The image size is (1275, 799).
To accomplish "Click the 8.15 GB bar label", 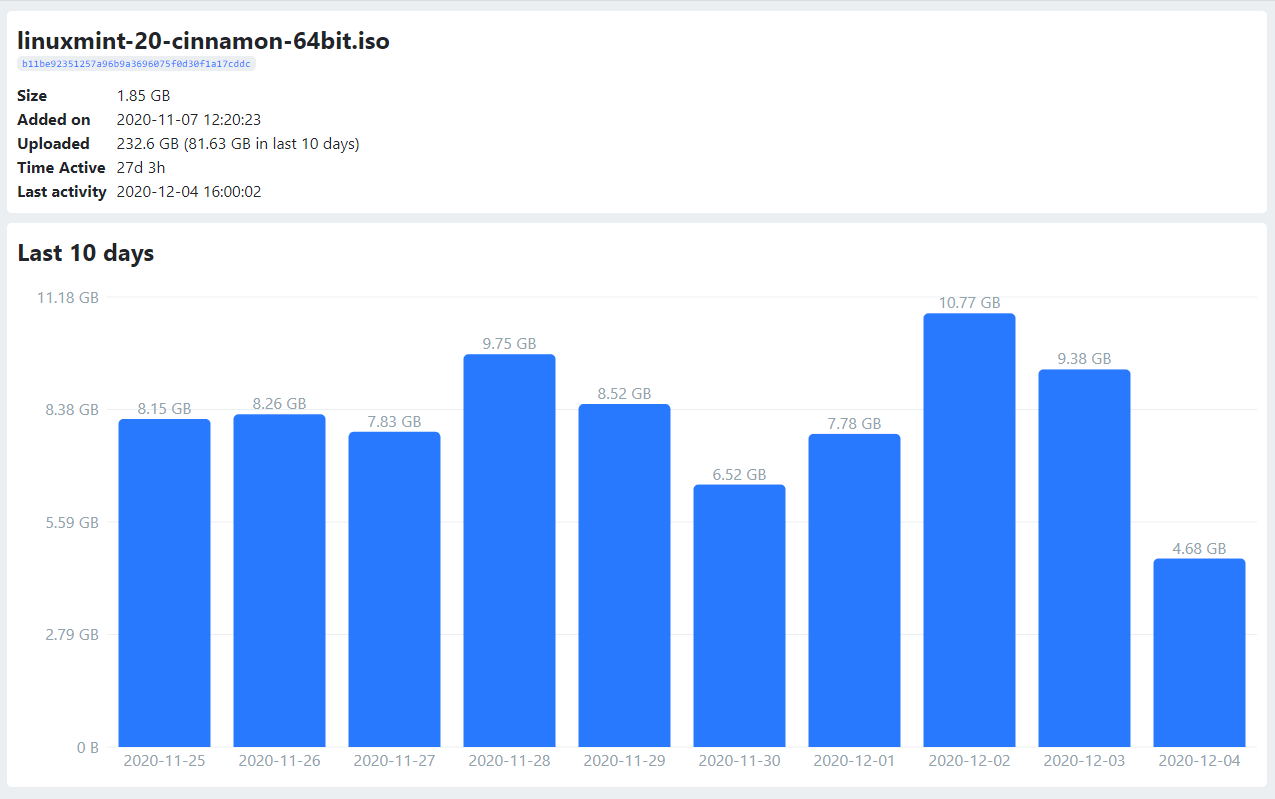I will tap(164, 408).
